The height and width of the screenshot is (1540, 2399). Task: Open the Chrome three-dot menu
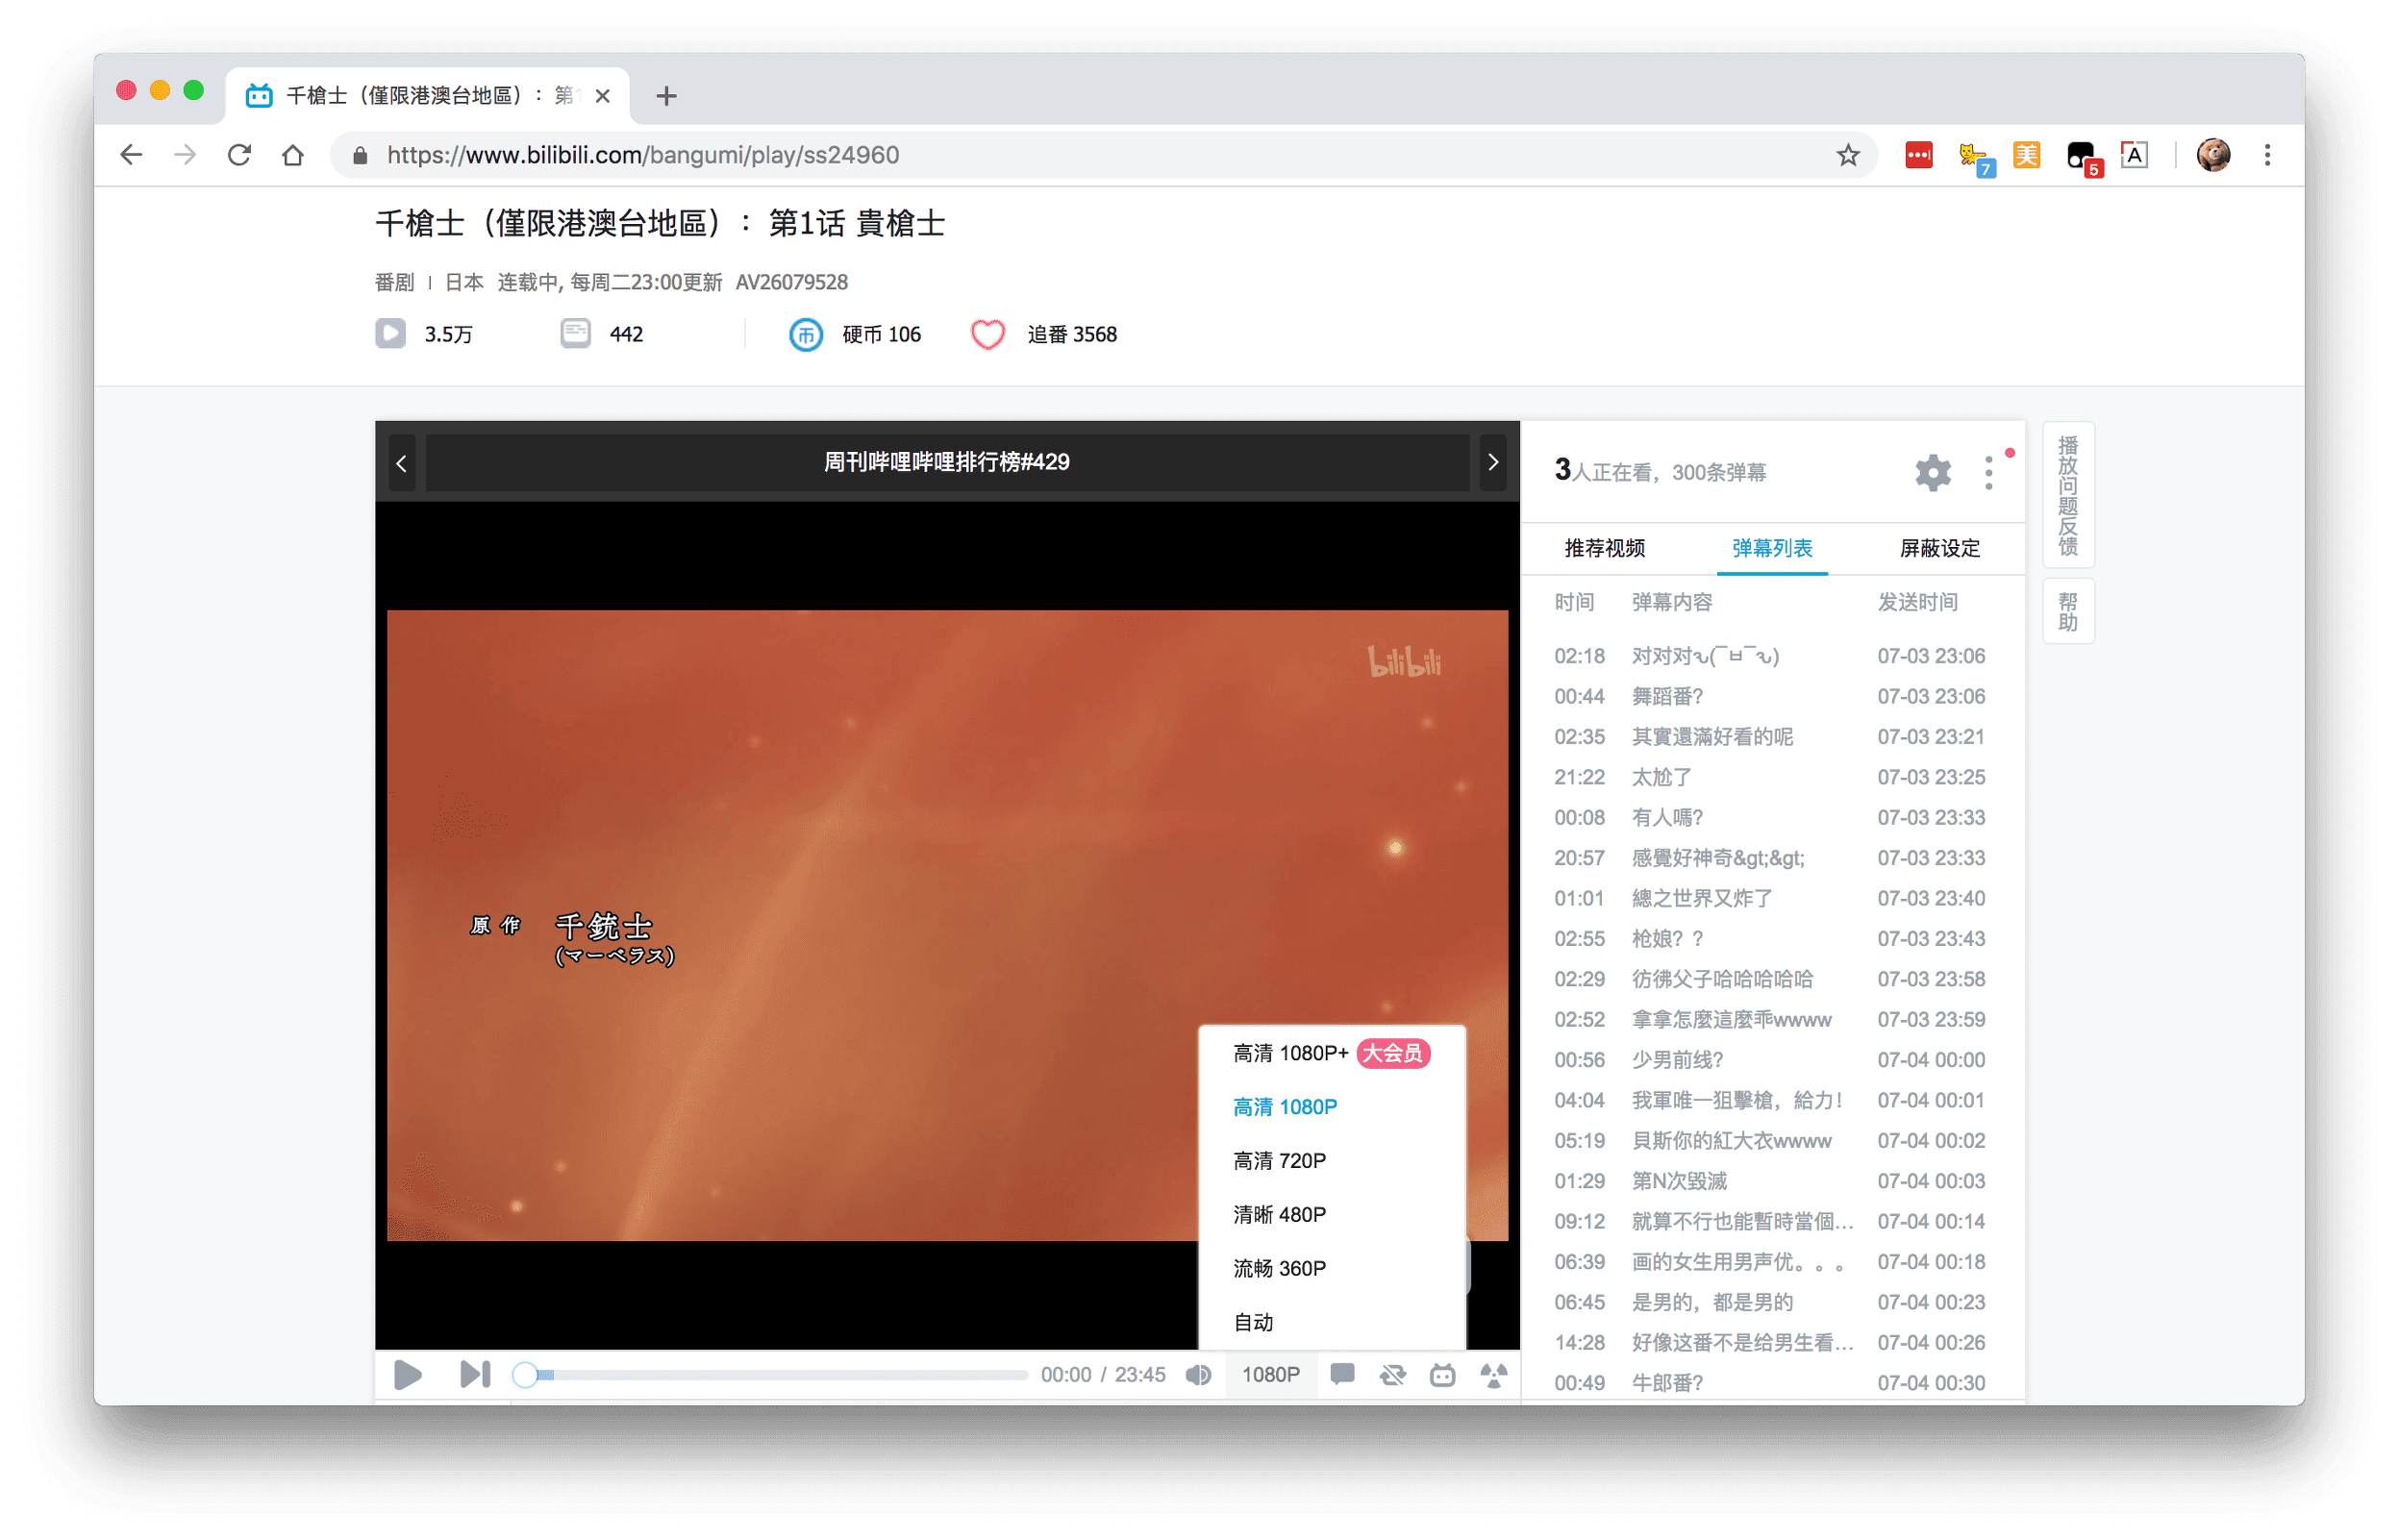[2266, 155]
